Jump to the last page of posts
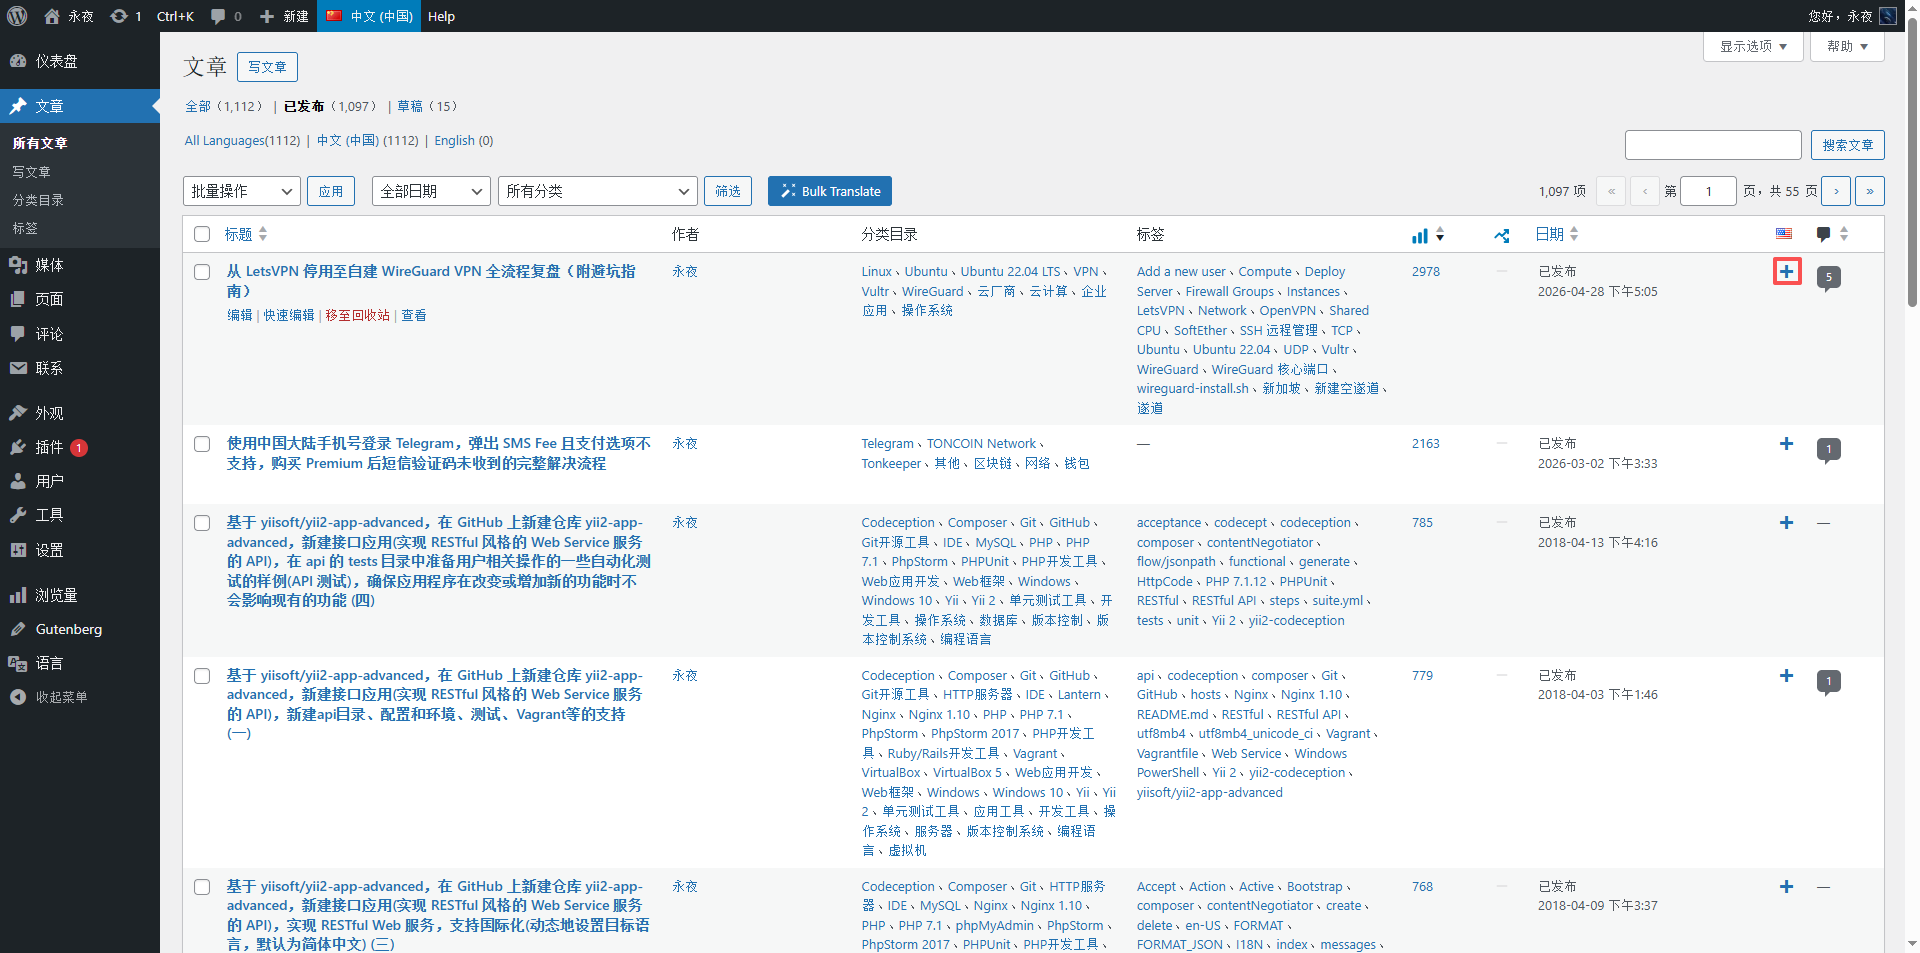 click(x=1870, y=191)
